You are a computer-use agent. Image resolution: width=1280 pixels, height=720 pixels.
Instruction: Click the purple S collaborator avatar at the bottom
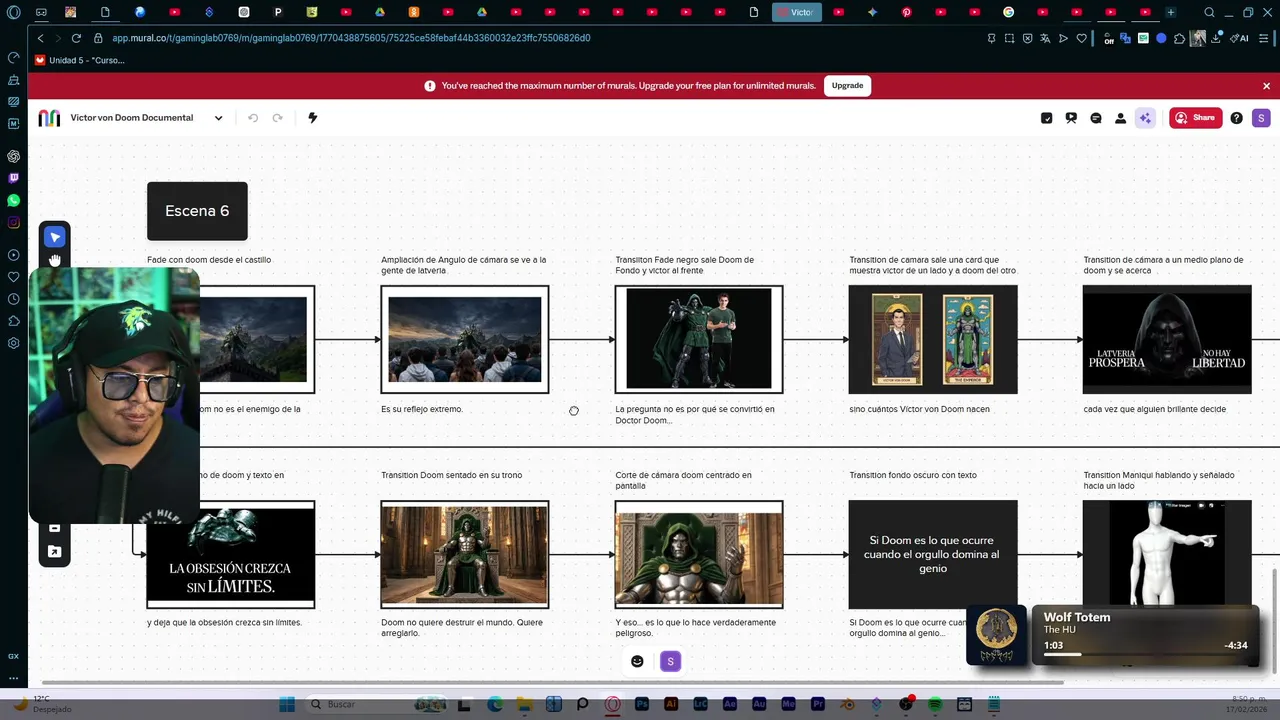[x=671, y=661]
